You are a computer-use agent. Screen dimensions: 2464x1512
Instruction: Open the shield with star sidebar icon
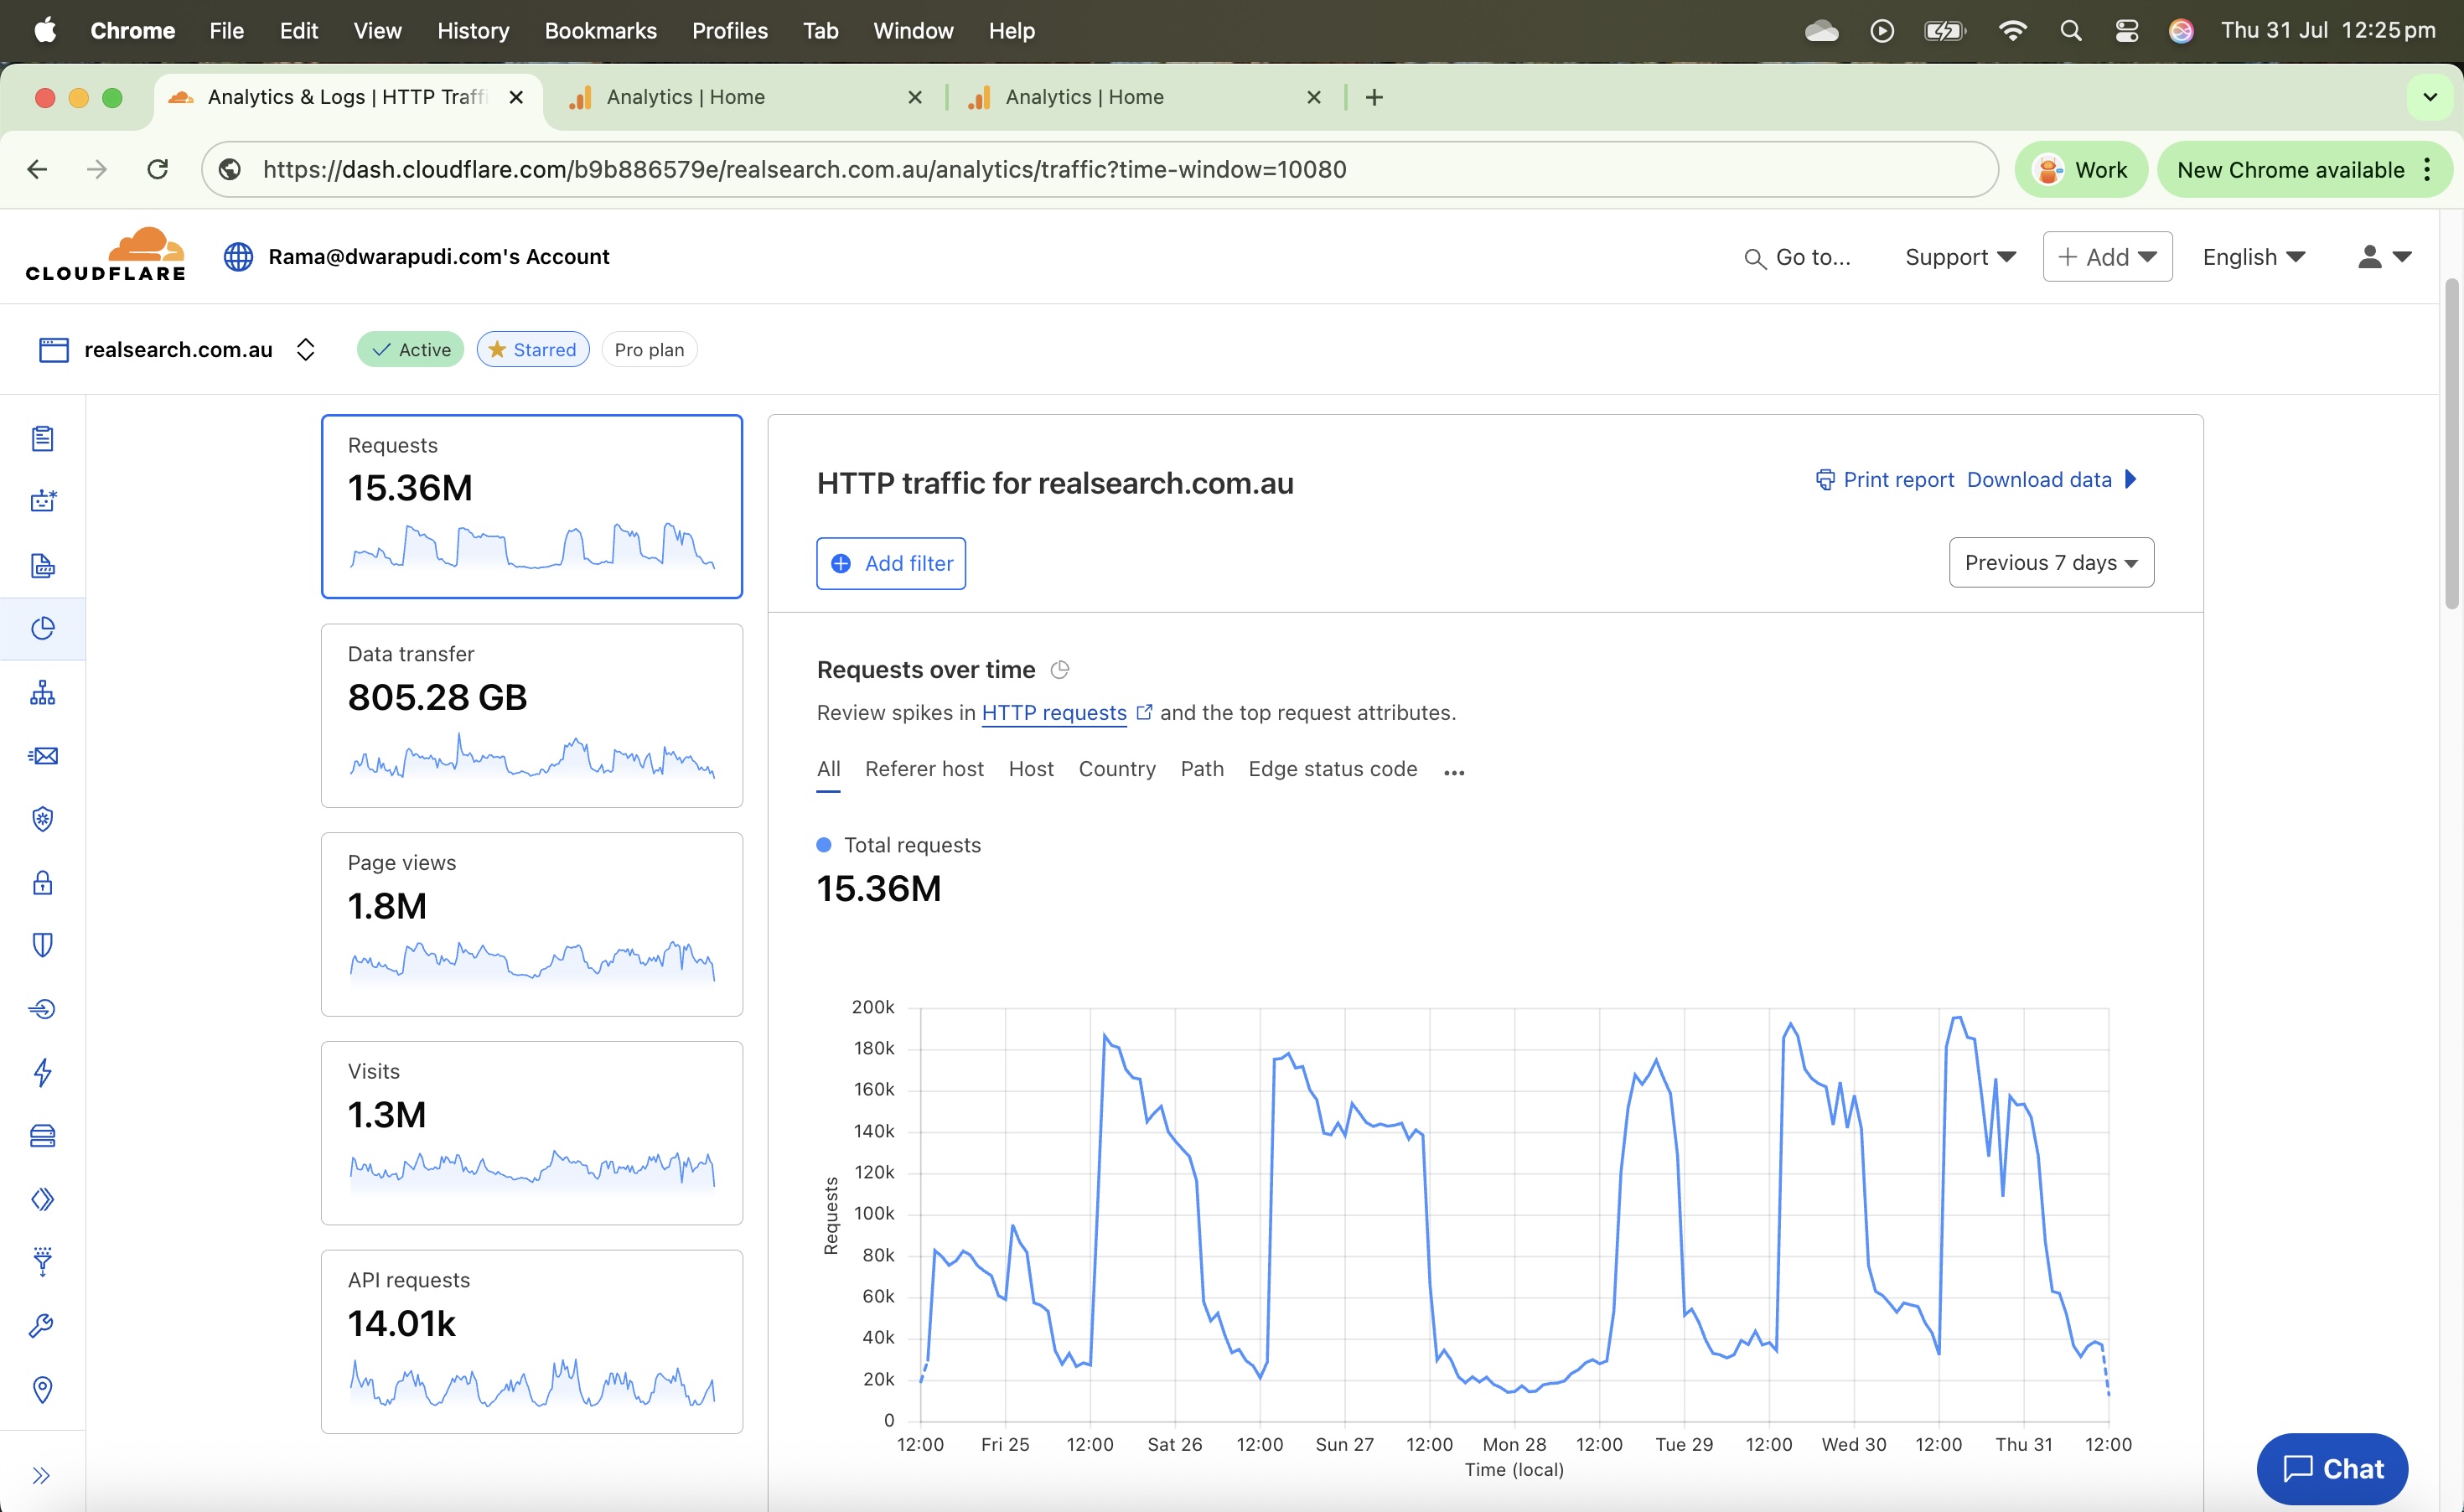42,819
